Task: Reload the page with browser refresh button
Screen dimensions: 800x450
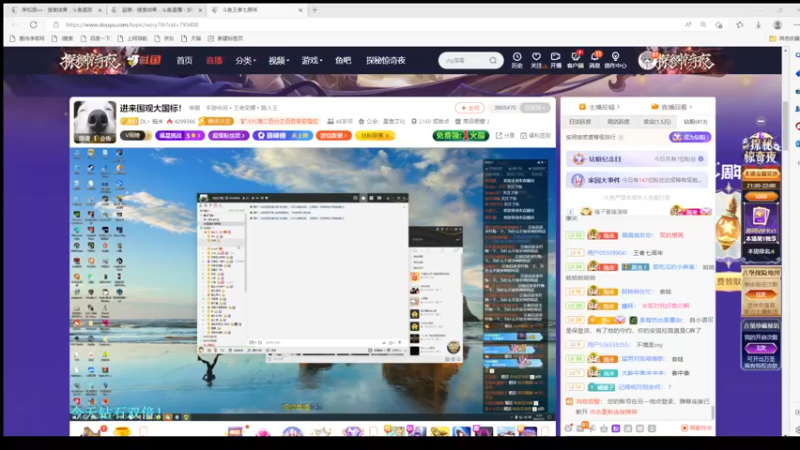Action: click(34, 24)
